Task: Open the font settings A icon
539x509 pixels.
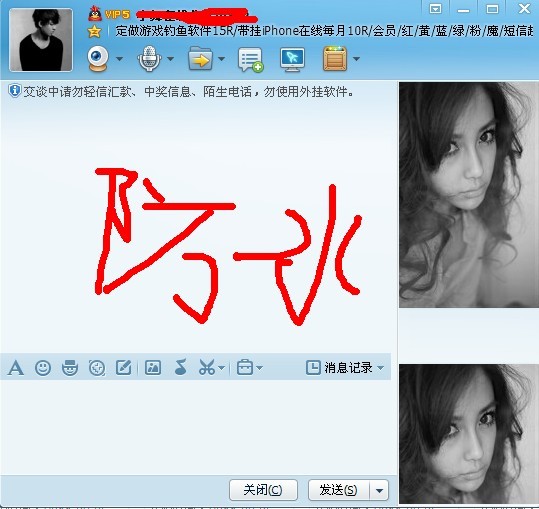Action: coord(16,368)
